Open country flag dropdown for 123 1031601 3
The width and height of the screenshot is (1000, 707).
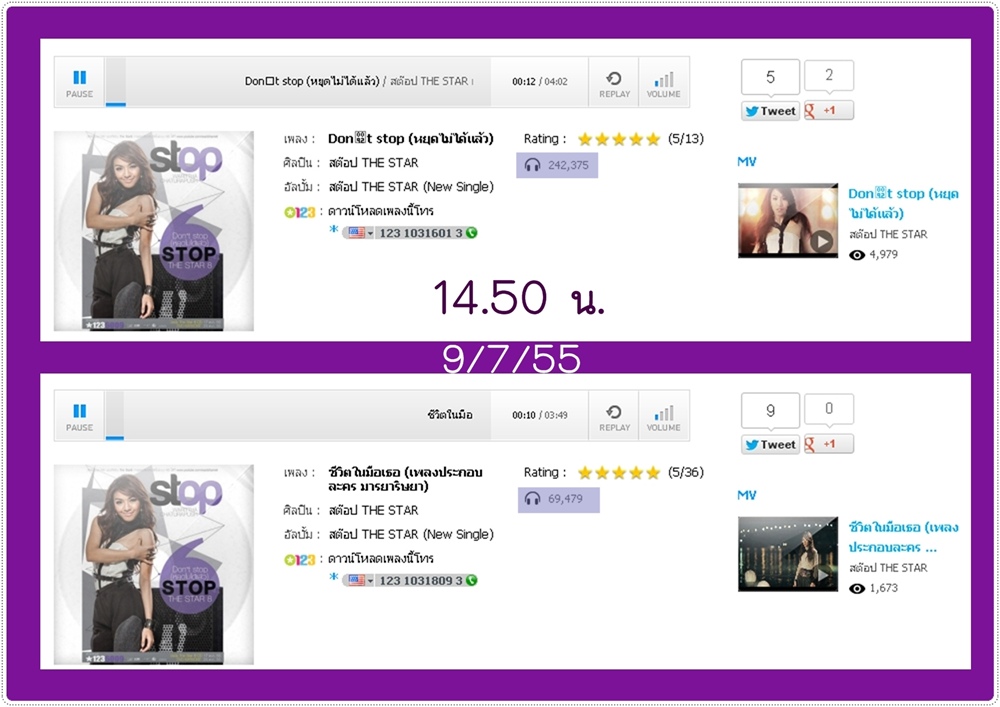click(x=360, y=233)
